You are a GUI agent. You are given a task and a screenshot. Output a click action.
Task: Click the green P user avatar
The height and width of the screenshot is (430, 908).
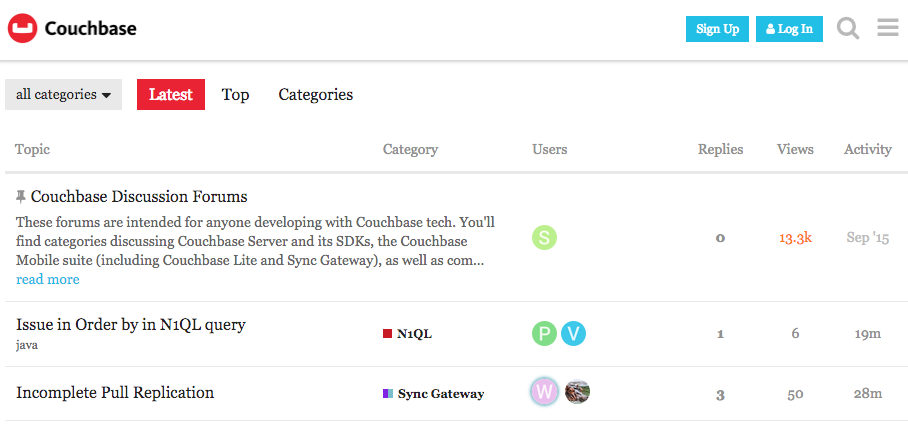tap(544, 334)
